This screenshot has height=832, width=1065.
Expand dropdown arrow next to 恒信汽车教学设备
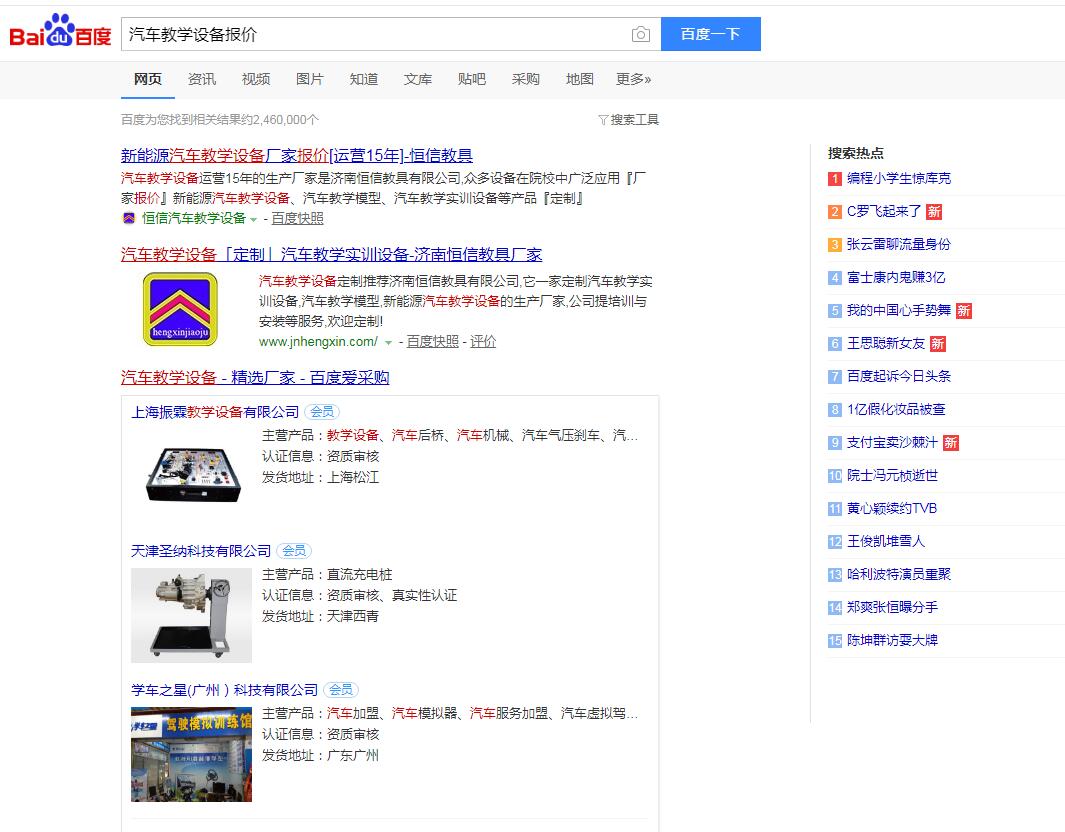click(x=253, y=219)
